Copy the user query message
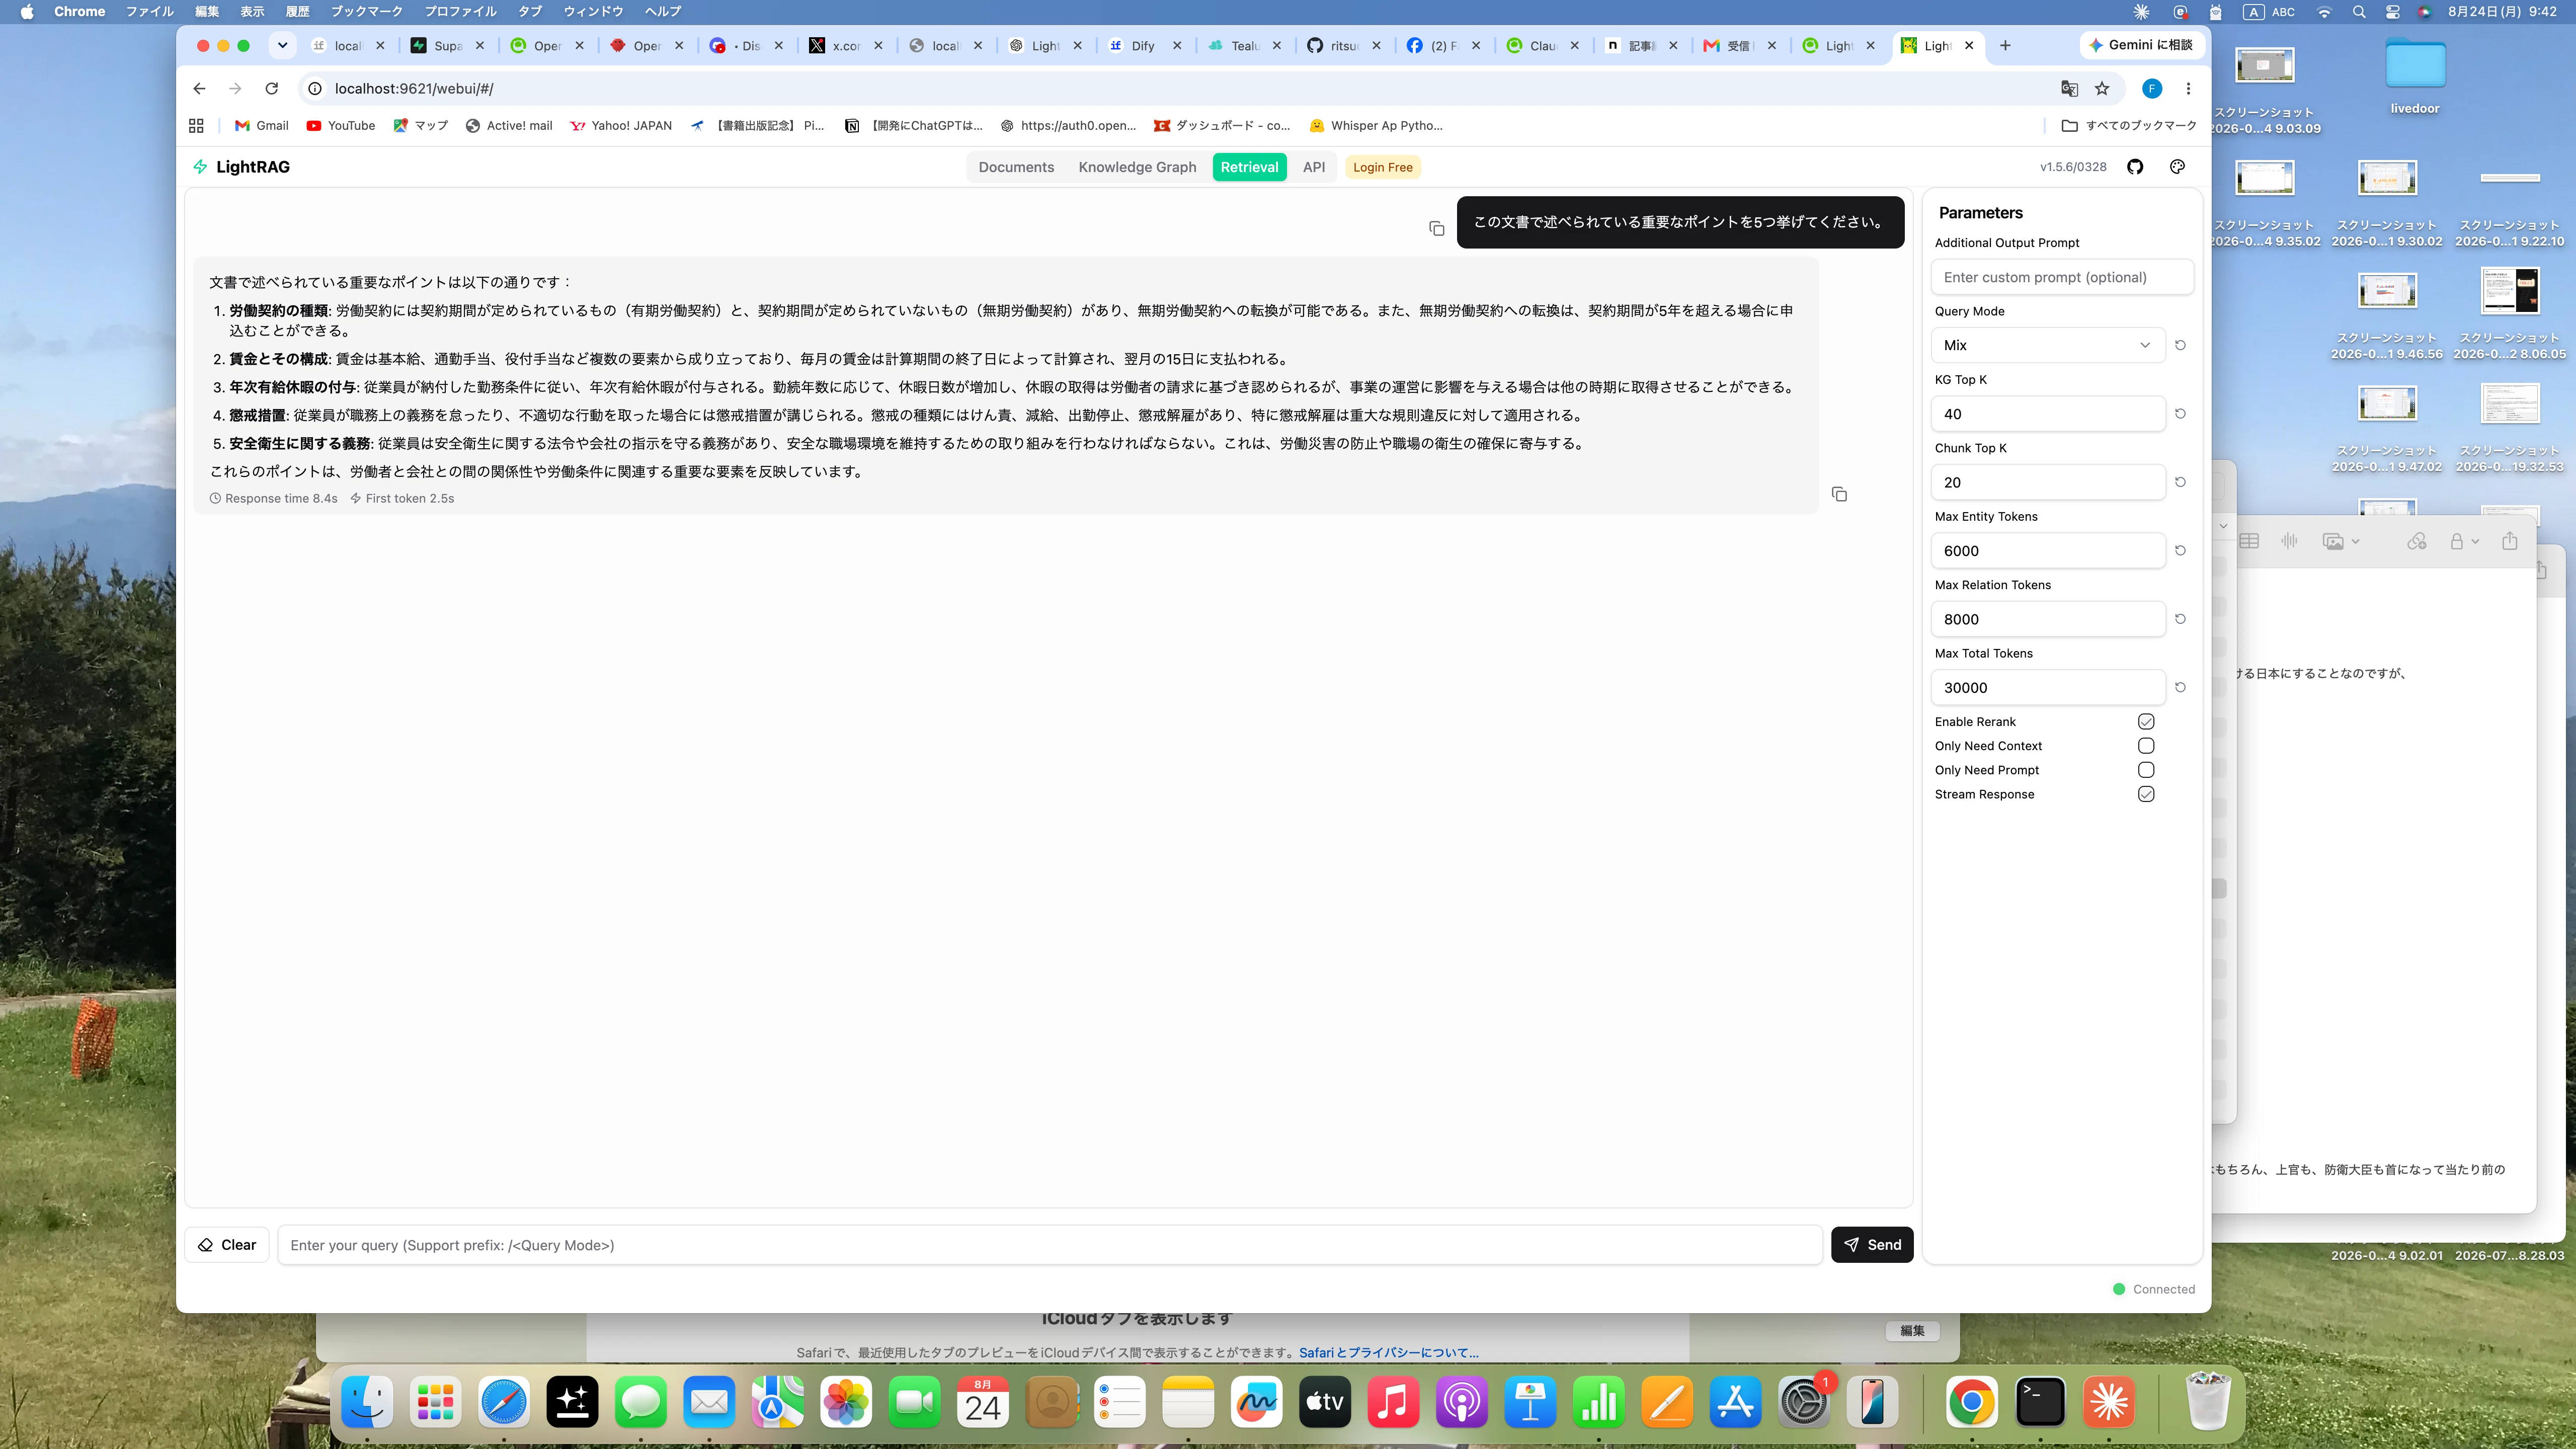The image size is (2576, 1449). [1437, 229]
